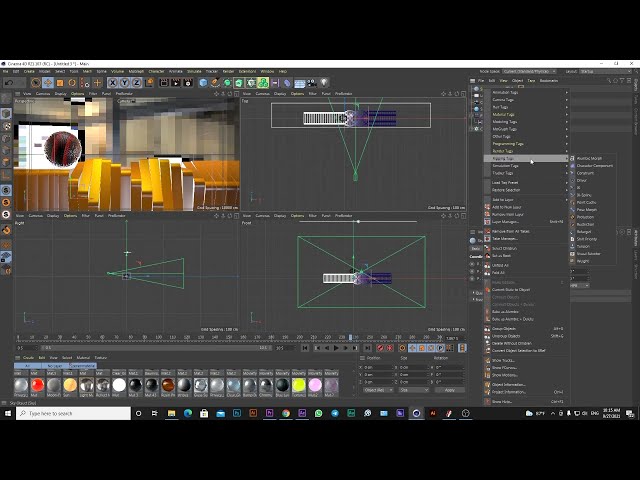Open the Node Space dropdown
The width and height of the screenshot is (640, 480).
530,71
